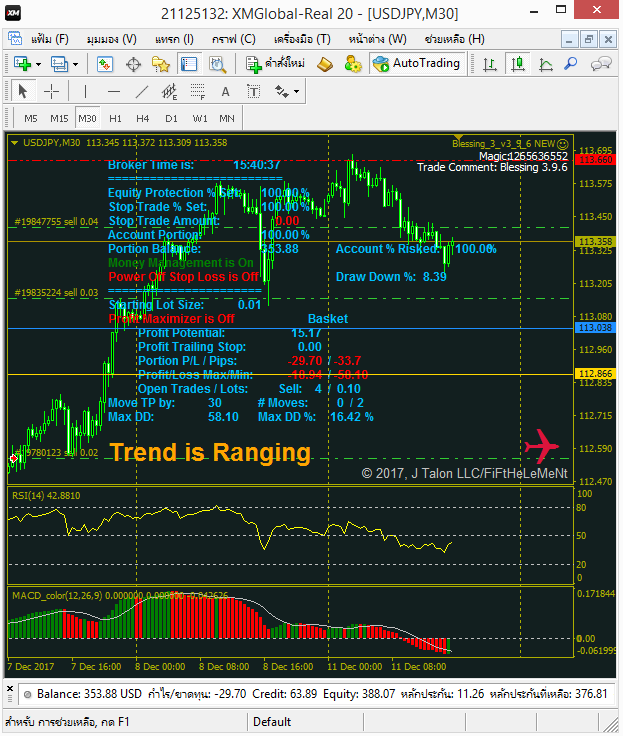Switch timeframe to M15
The height and width of the screenshot is (736, 623).
click(x=59, y=119)
